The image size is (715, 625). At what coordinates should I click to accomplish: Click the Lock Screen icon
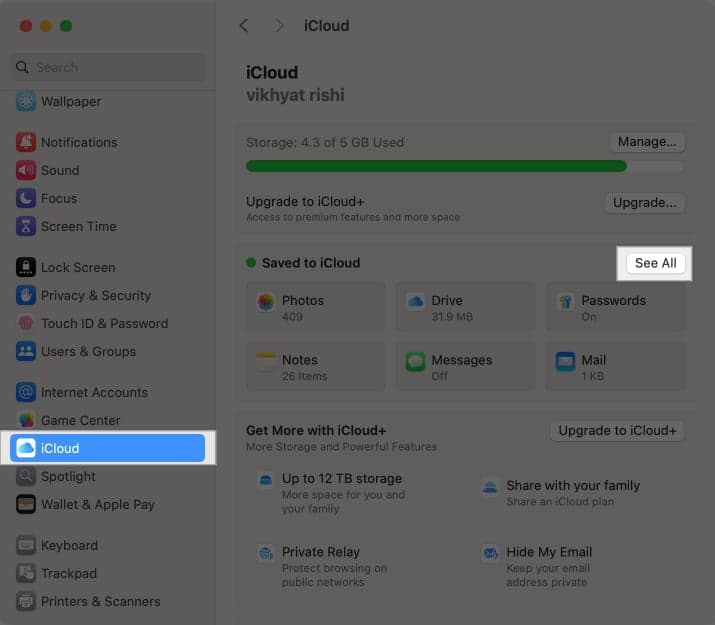(26, 267)
